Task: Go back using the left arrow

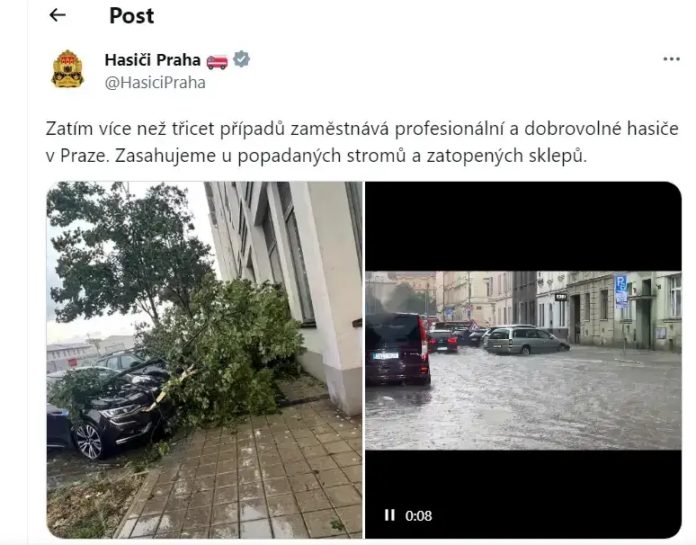Action: click(57, 15)
